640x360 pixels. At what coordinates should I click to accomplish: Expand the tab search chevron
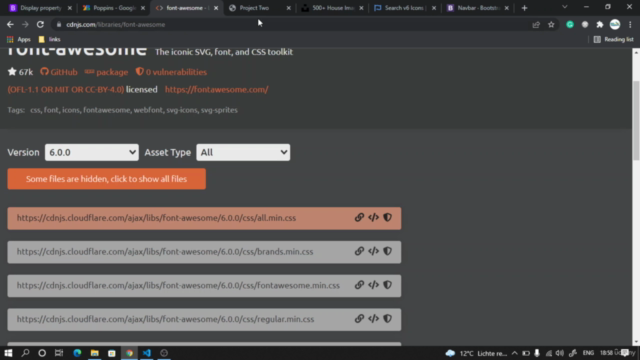coord(564,7)
